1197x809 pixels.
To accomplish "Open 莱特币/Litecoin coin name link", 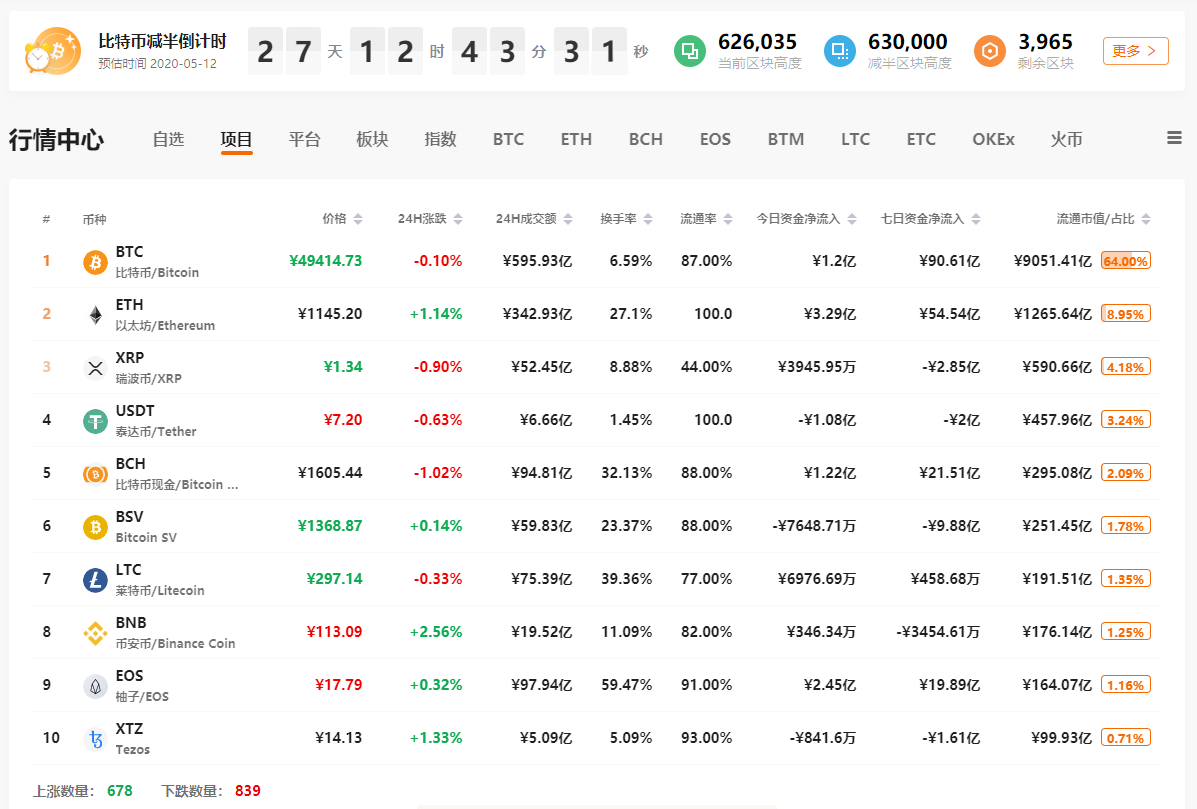I will tap(160, 591).
